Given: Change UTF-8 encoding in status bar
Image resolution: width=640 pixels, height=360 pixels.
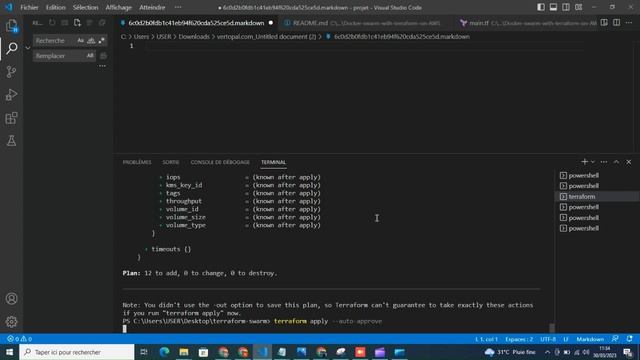Looking at the screenshot, I should coord(548,339).
